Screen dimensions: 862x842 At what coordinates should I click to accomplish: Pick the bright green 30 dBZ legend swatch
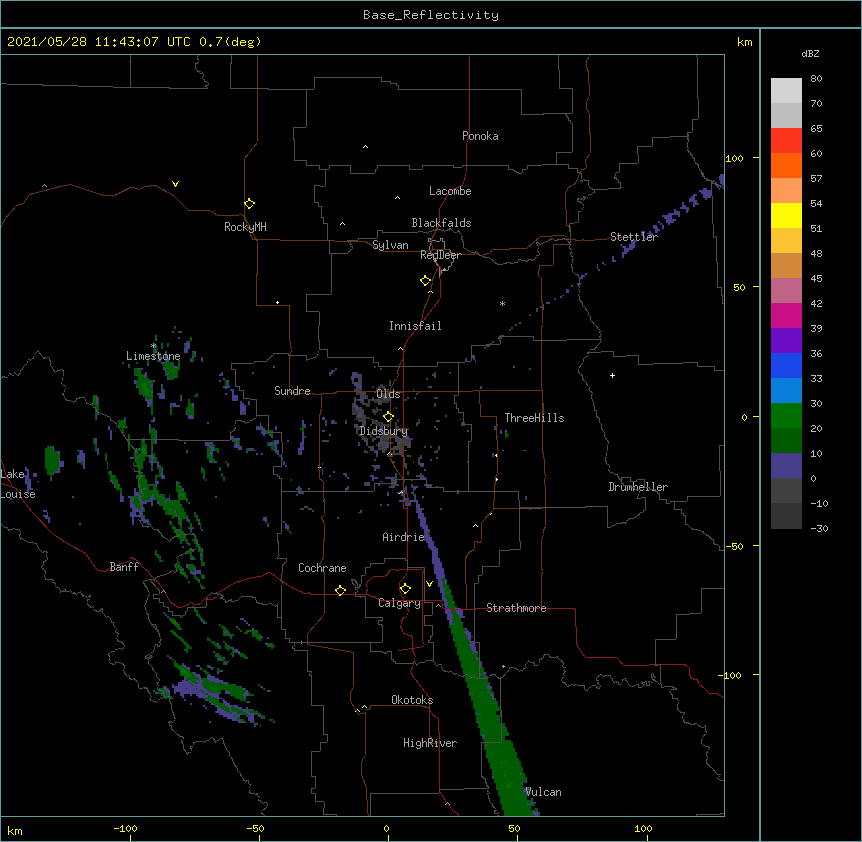(786, 416)
